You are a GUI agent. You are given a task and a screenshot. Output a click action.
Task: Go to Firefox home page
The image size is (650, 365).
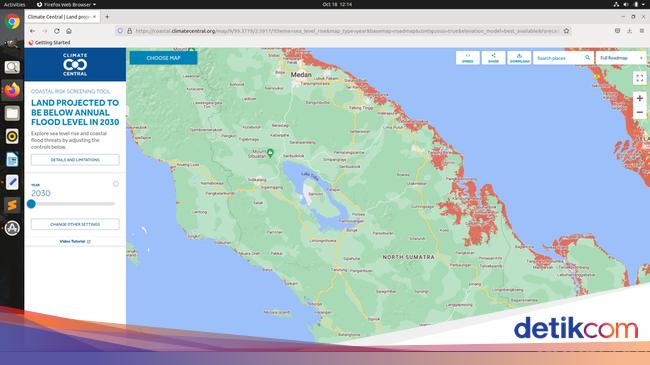click(69, 31)
